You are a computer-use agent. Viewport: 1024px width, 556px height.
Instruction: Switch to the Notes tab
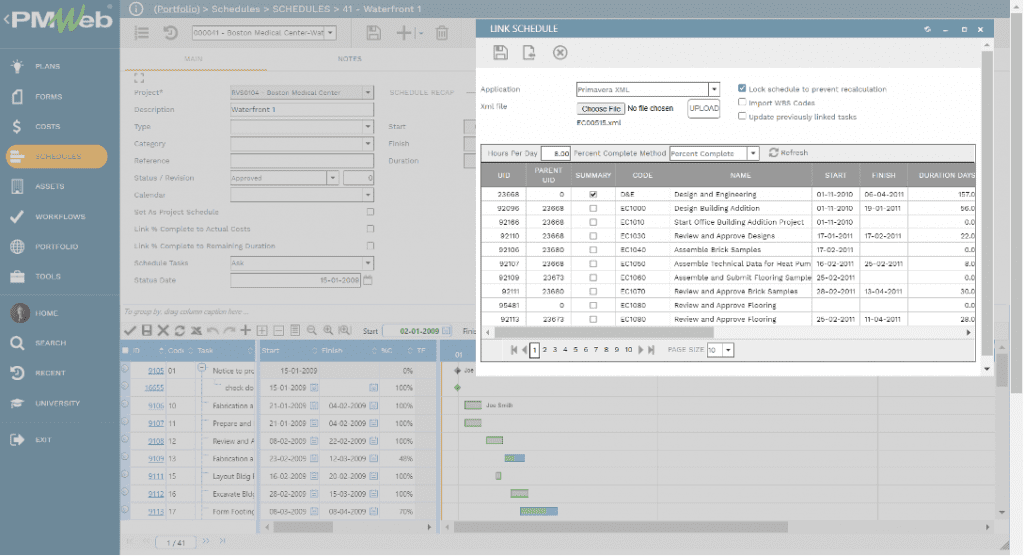coord(349,59)
